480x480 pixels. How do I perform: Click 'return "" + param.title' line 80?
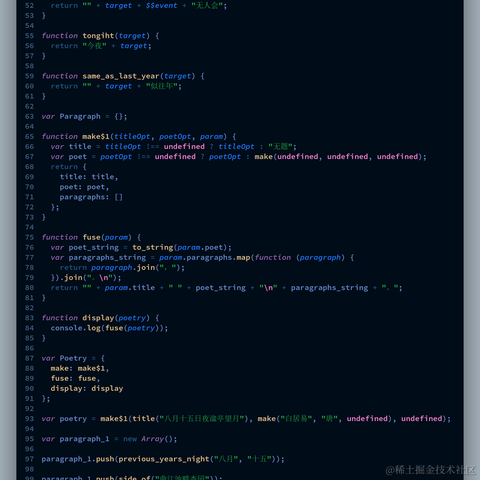pyautogui.click(x=227, y=288)
